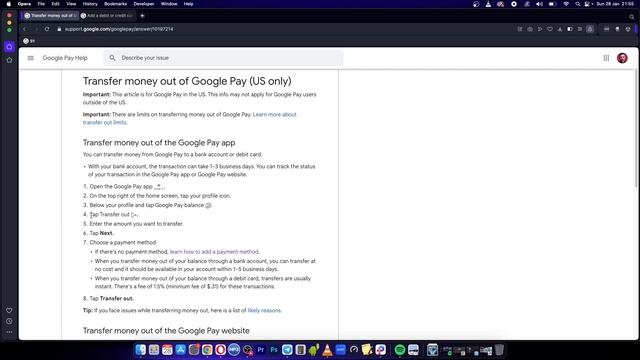Screen dimensions: 640x360
Task: Click the heart bookmark icon in address bar
Action: point(550,29)
